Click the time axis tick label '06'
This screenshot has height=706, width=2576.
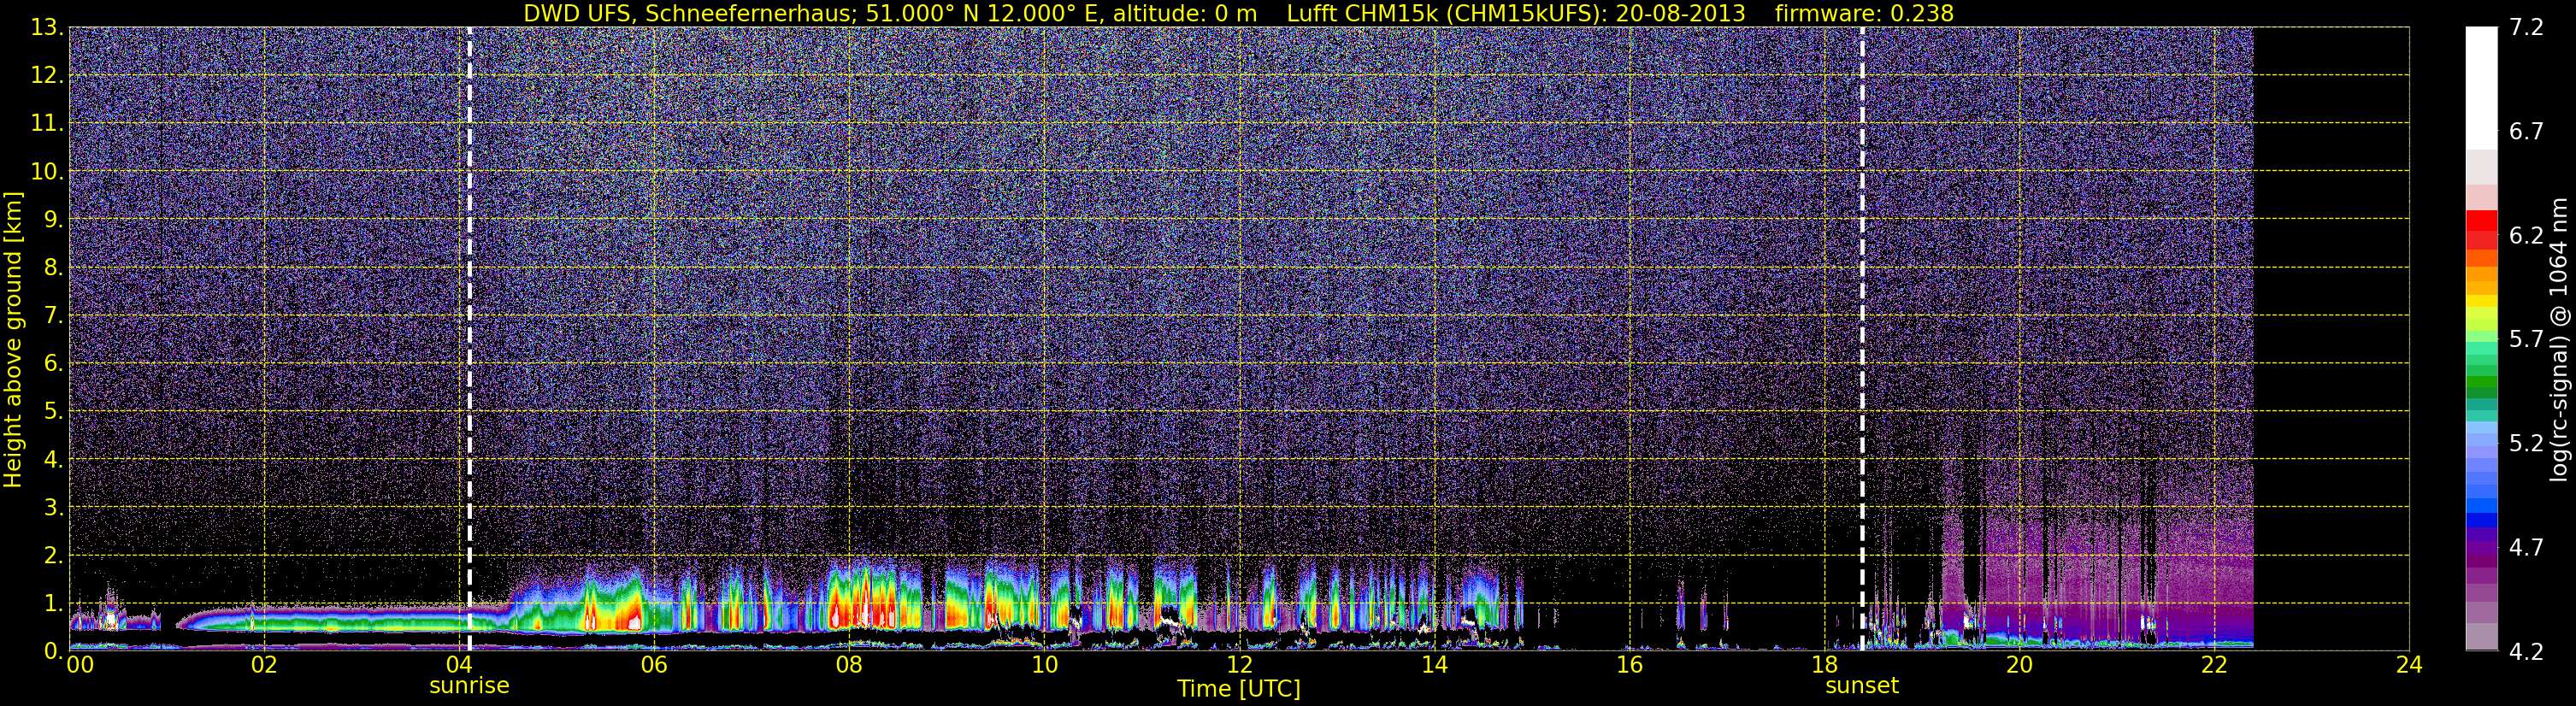click(x=654, y=665)
